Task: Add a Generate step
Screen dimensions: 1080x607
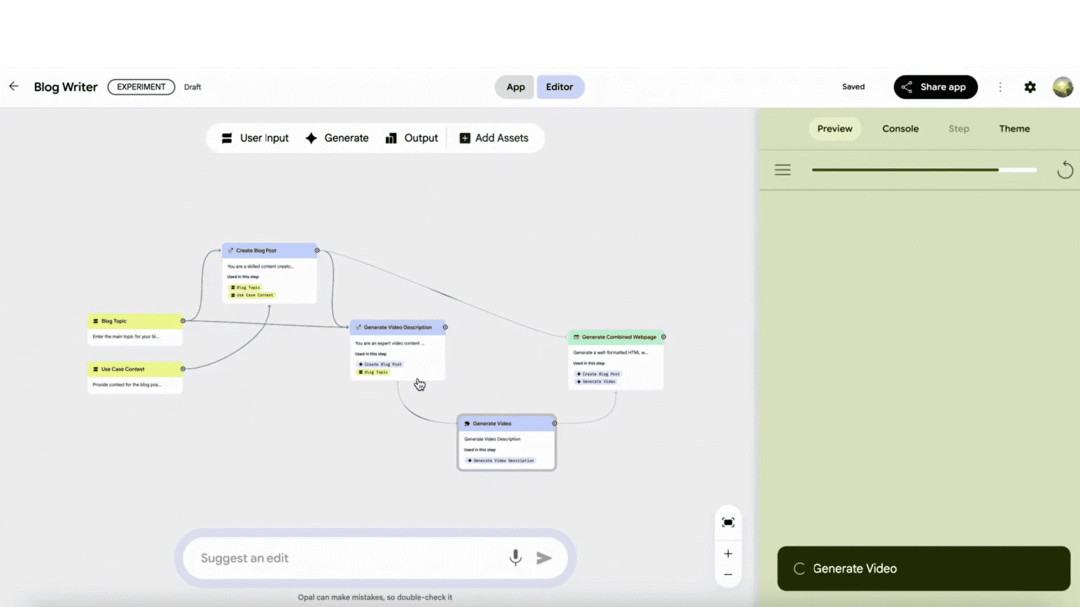Action: [x=337, y=138]
